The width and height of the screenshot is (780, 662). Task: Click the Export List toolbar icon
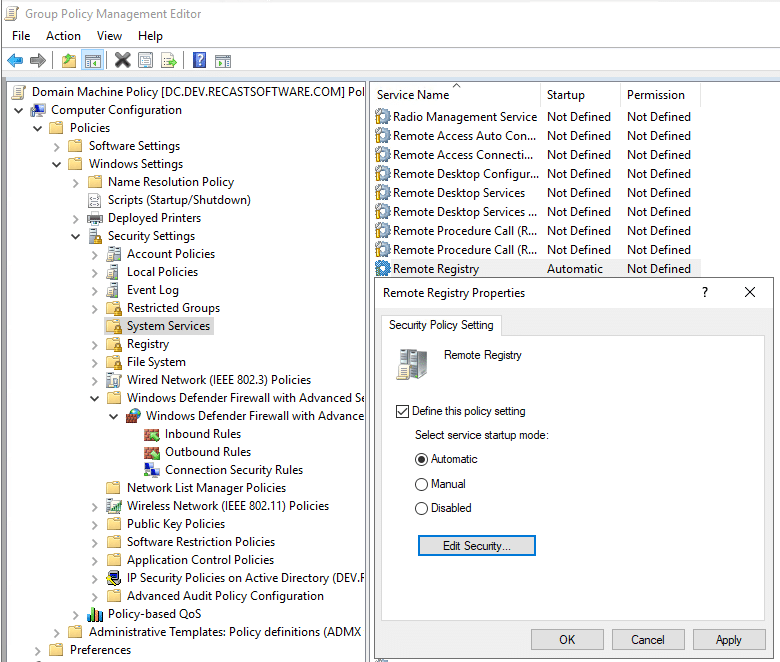(x=169, y=60)
